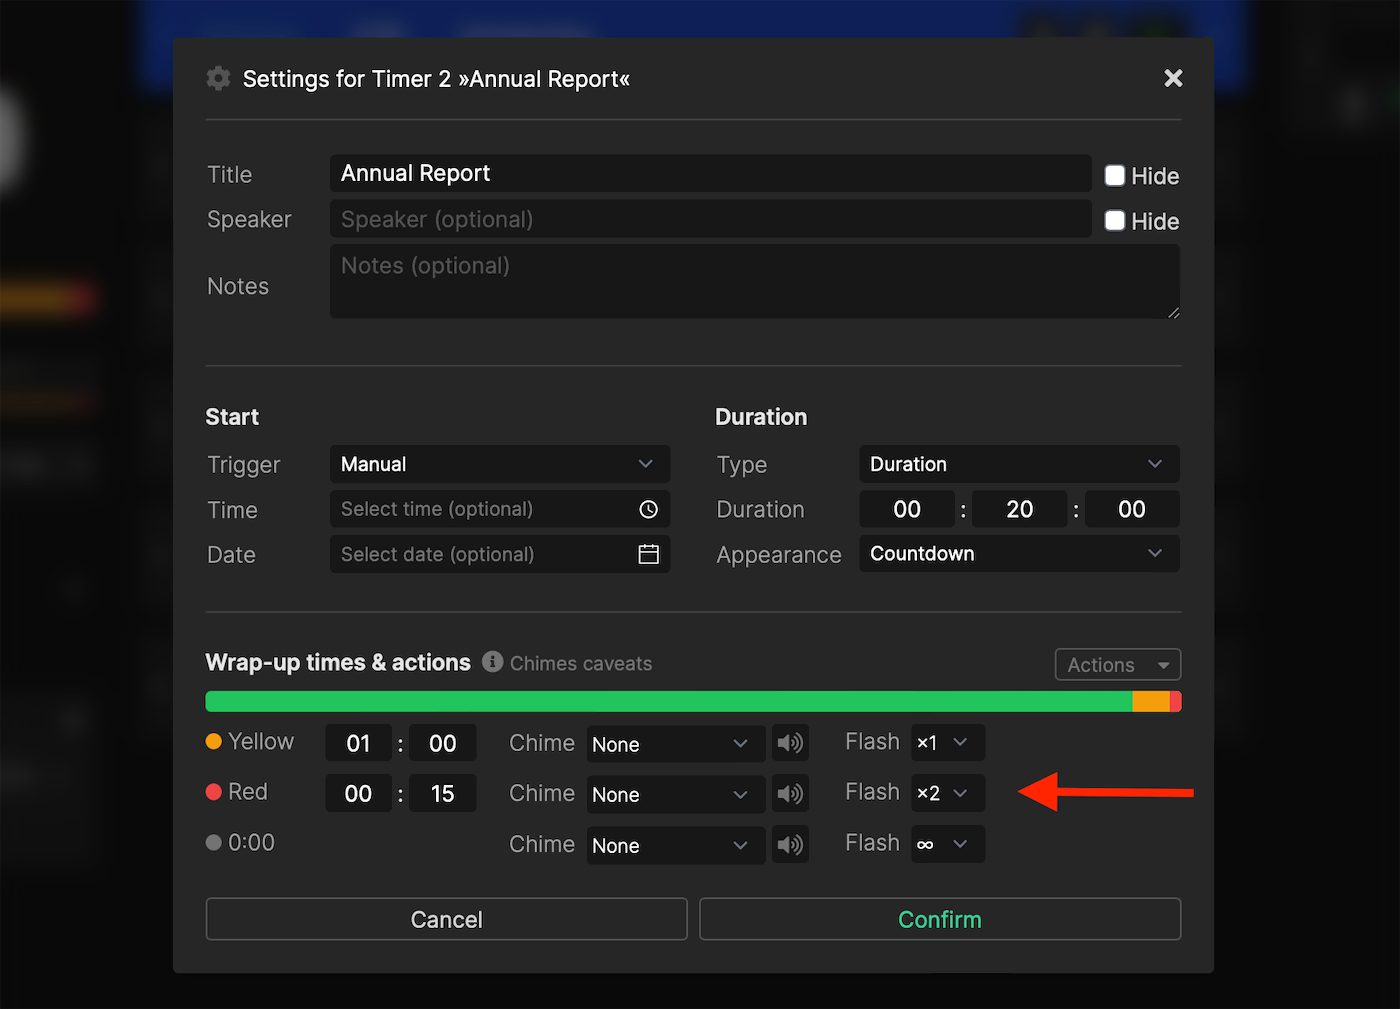Image resolution: width=1400 pixels, height=1009 pixels.
Task: Enable Hide for the Title field
Action: 1114,175
